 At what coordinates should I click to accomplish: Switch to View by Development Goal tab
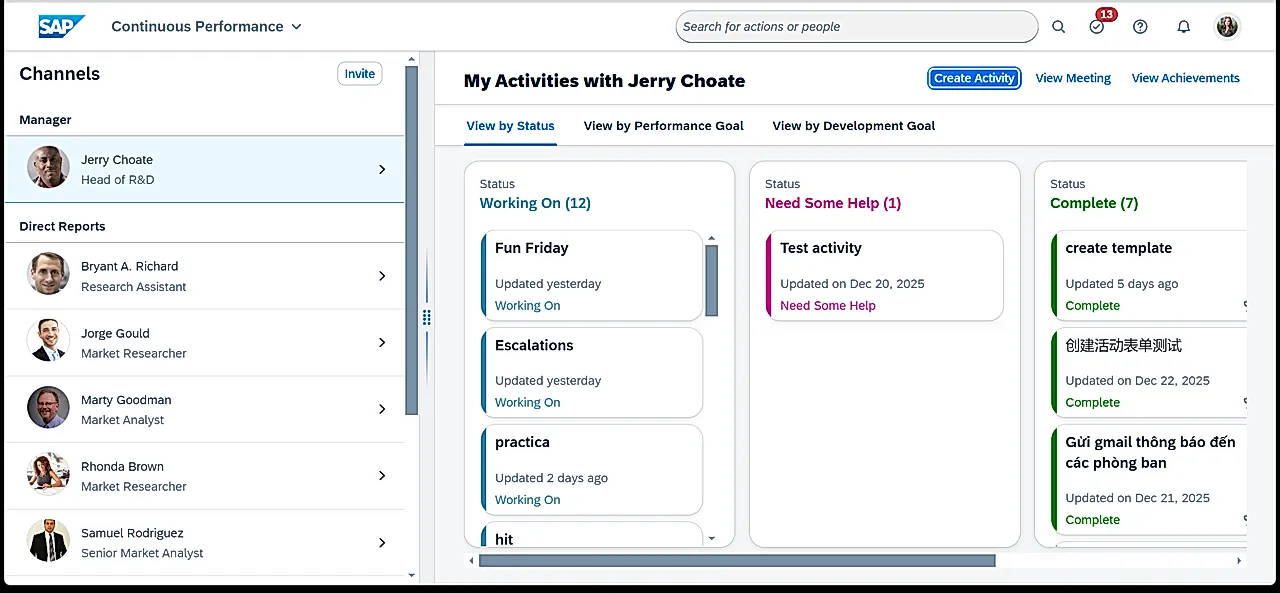tap(853, 126)
